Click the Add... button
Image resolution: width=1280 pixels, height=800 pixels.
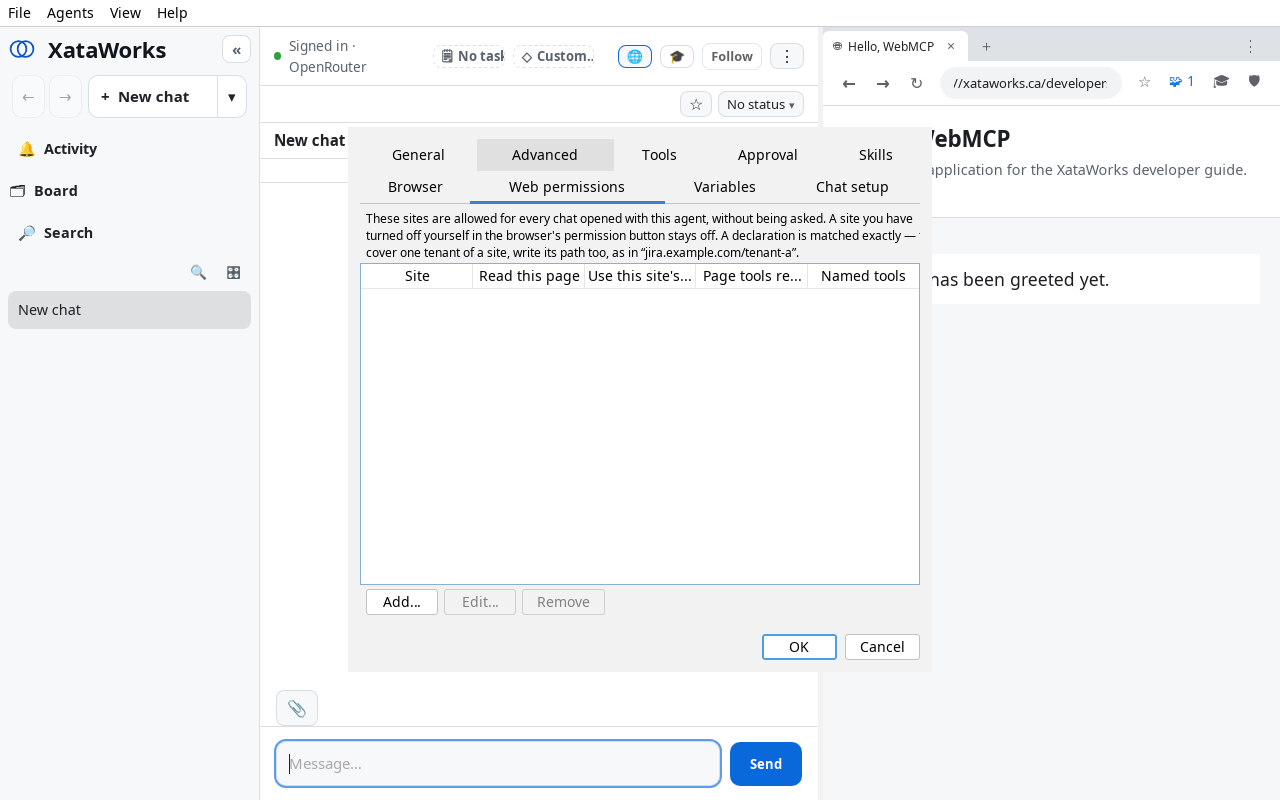tap(402, 602)
